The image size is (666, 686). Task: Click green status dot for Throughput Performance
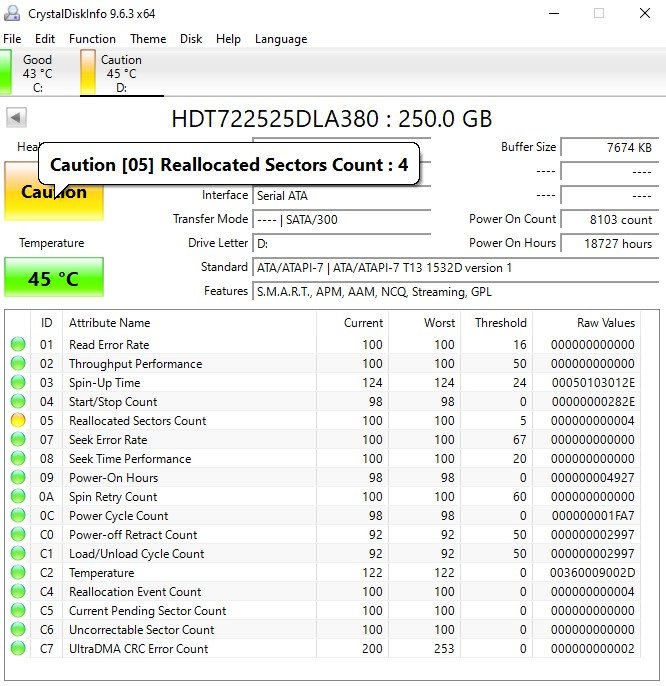18,363
